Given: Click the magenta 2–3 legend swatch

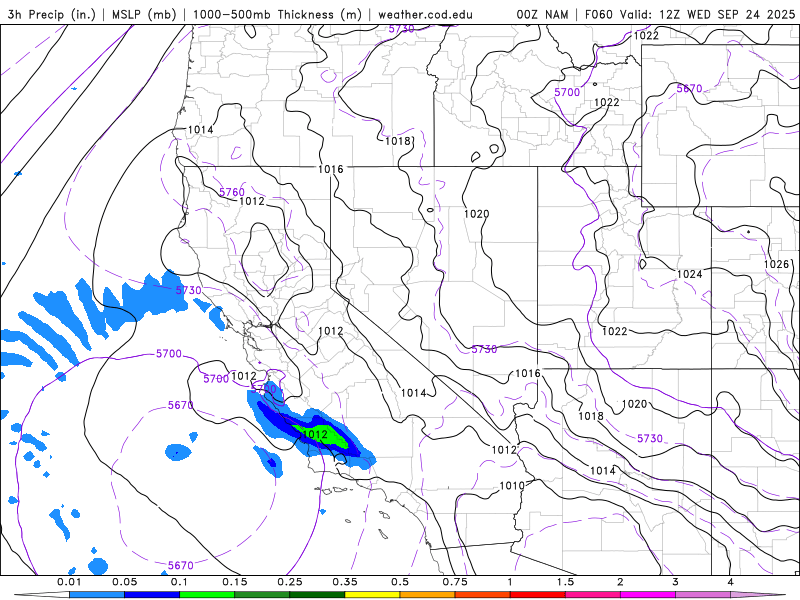Looking at the screenshot, I should coord(648,595).
